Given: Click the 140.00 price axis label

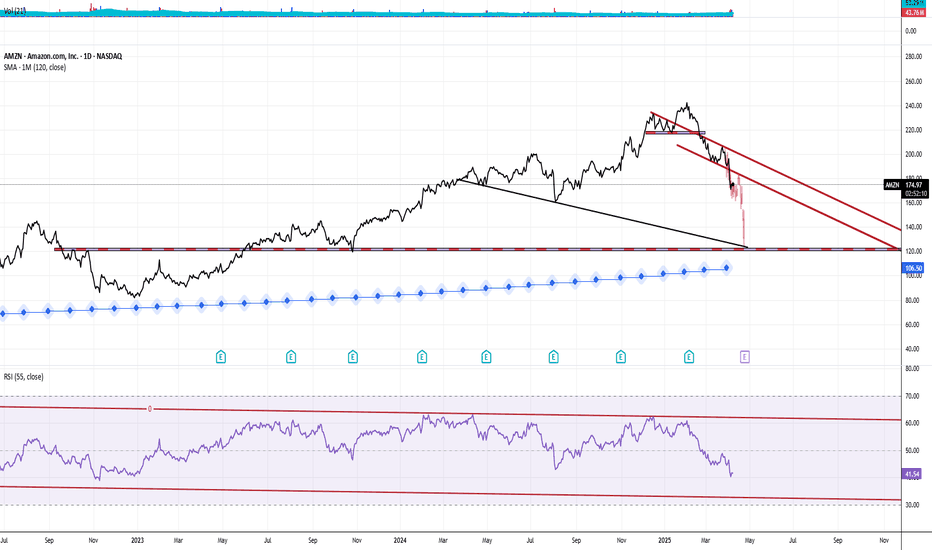Looking at the screenshot, I should (x=914, y=227).
